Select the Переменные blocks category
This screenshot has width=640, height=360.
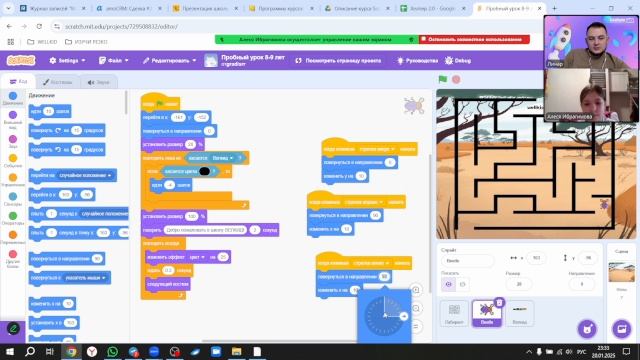pyautogui.click(x=13, y=238)
